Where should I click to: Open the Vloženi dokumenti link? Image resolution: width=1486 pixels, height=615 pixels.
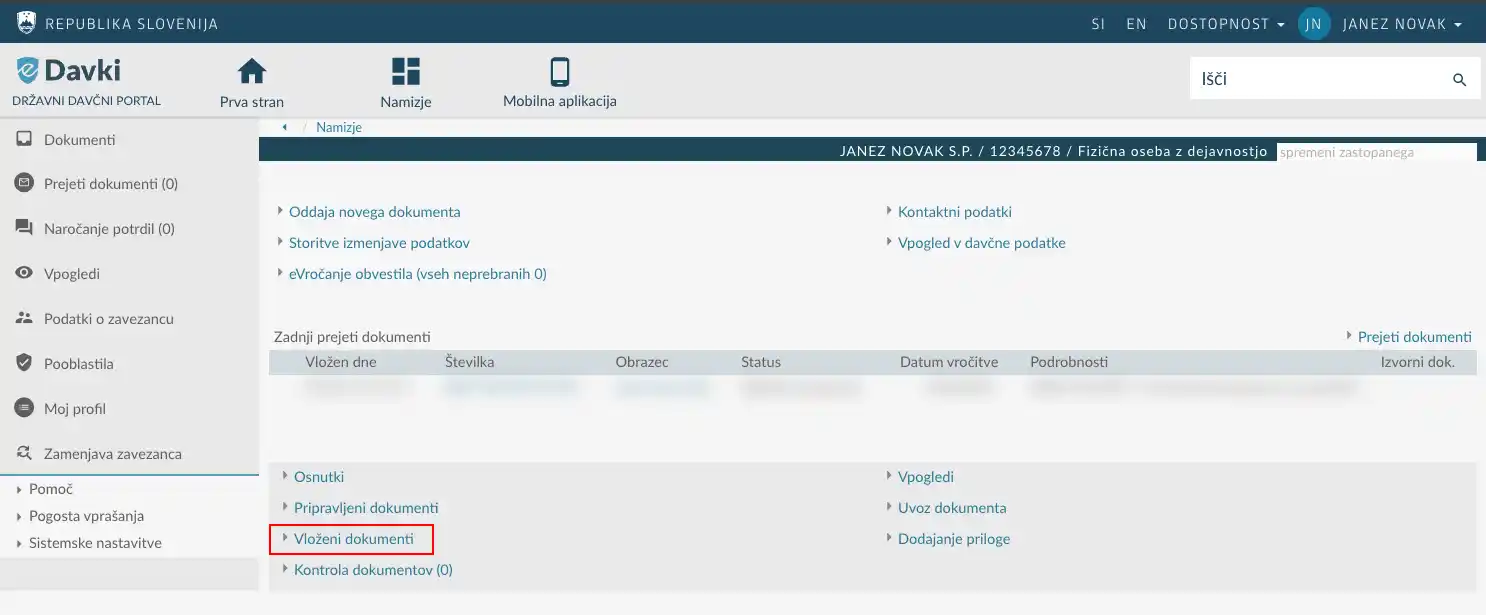pos(353,539)
